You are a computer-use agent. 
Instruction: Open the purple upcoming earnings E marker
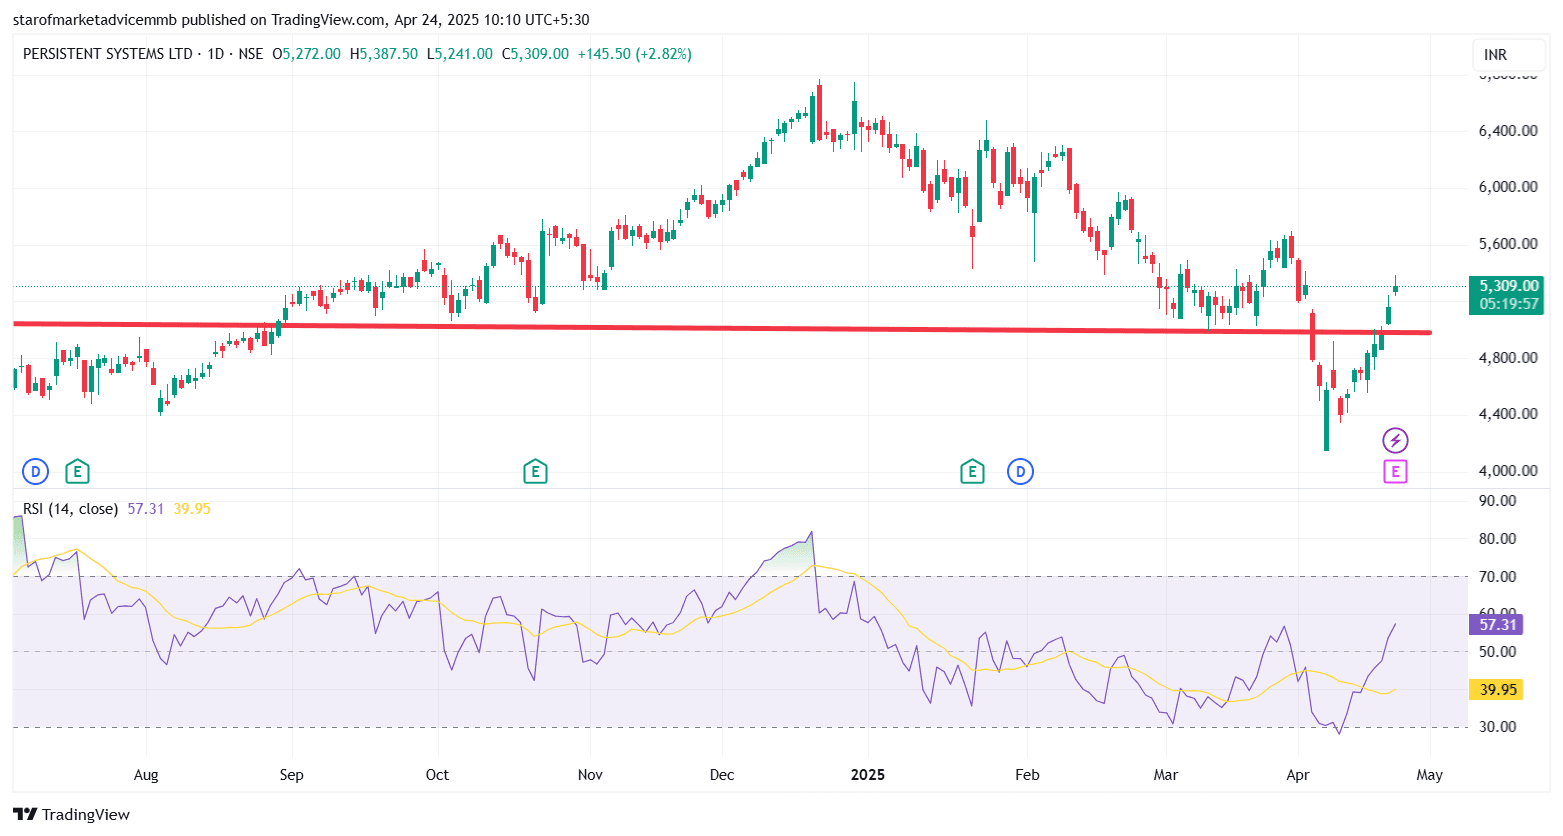click(x=1395, y=472)
